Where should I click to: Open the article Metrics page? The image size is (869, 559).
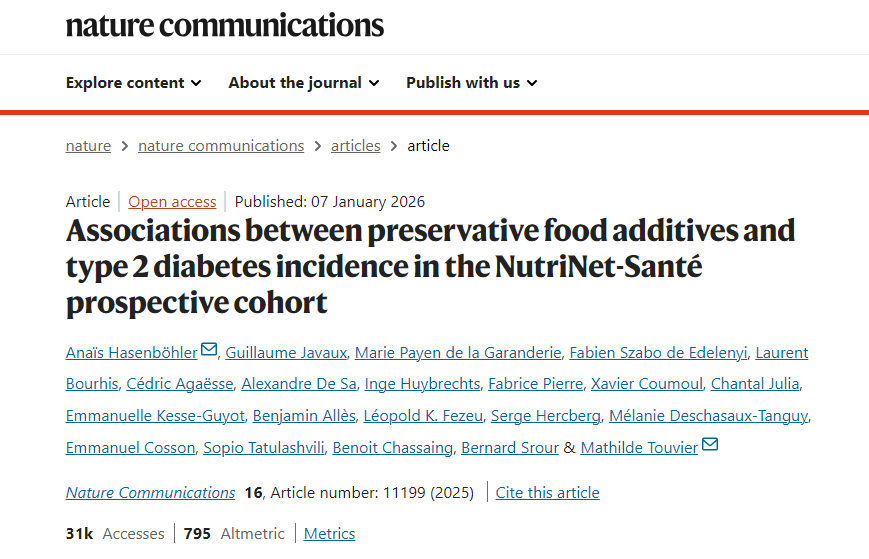(x=329, y=534)
